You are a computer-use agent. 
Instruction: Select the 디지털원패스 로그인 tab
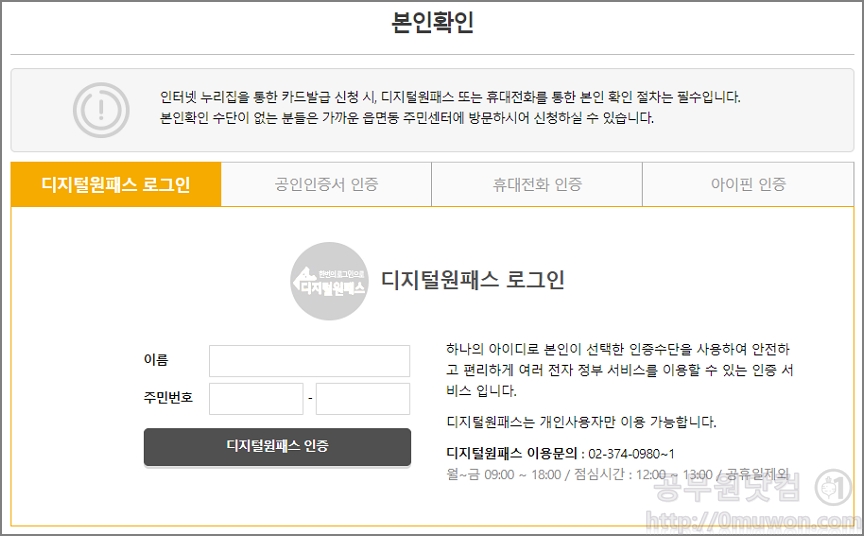point(116,184)
